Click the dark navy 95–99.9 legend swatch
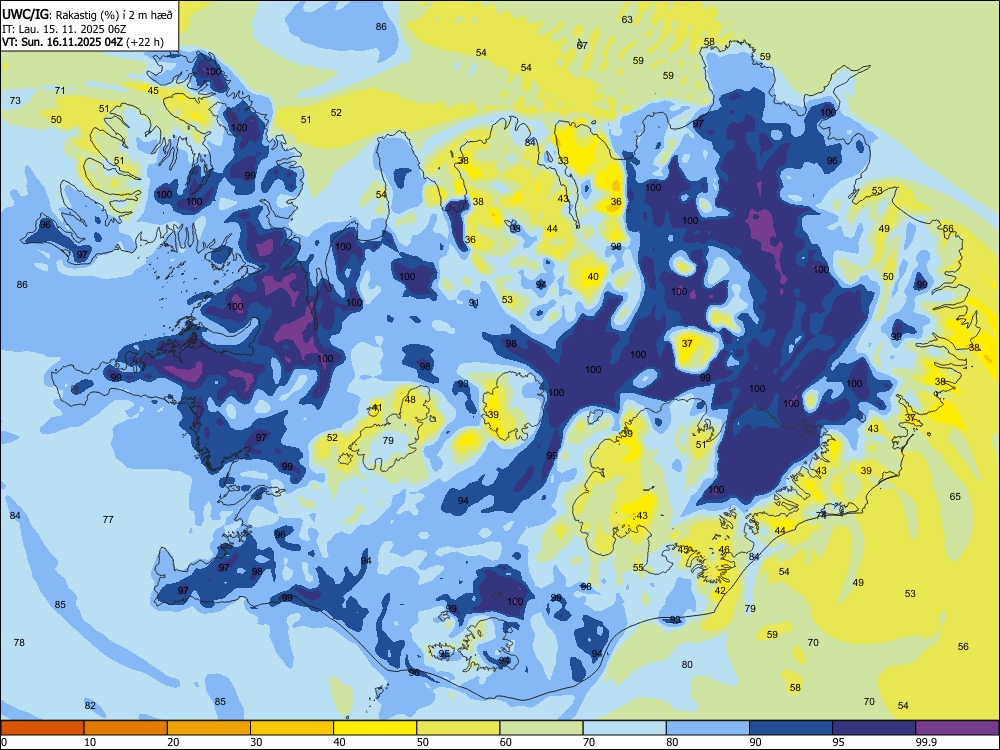 874,728
